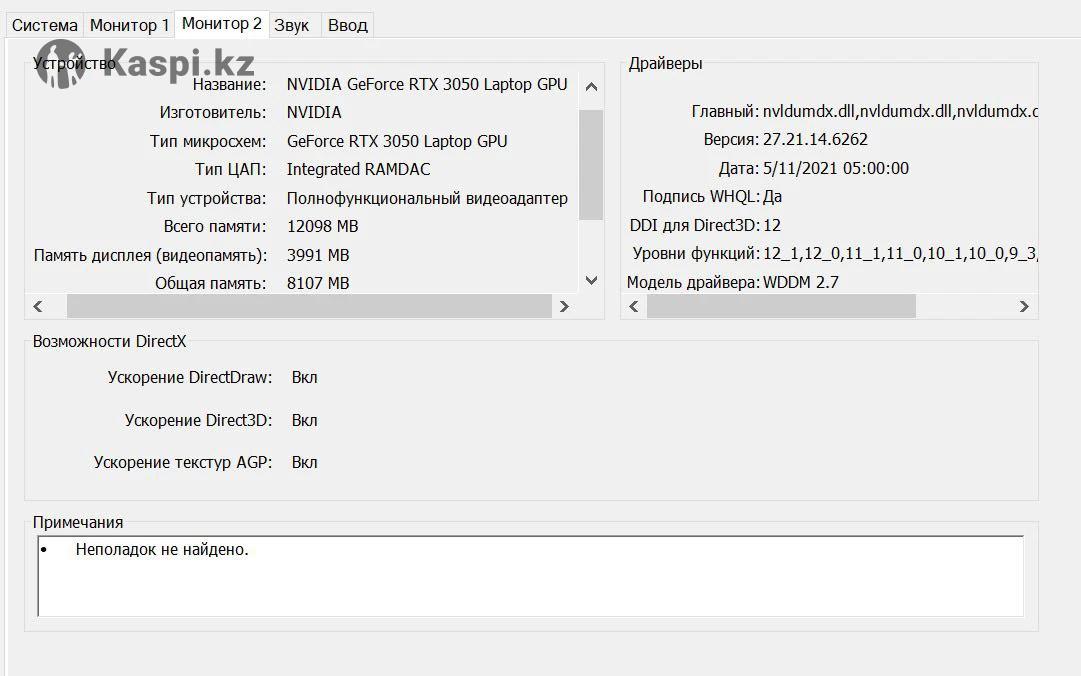Click the Название label
Screen dimensions: 1081x676
point(230,85)
